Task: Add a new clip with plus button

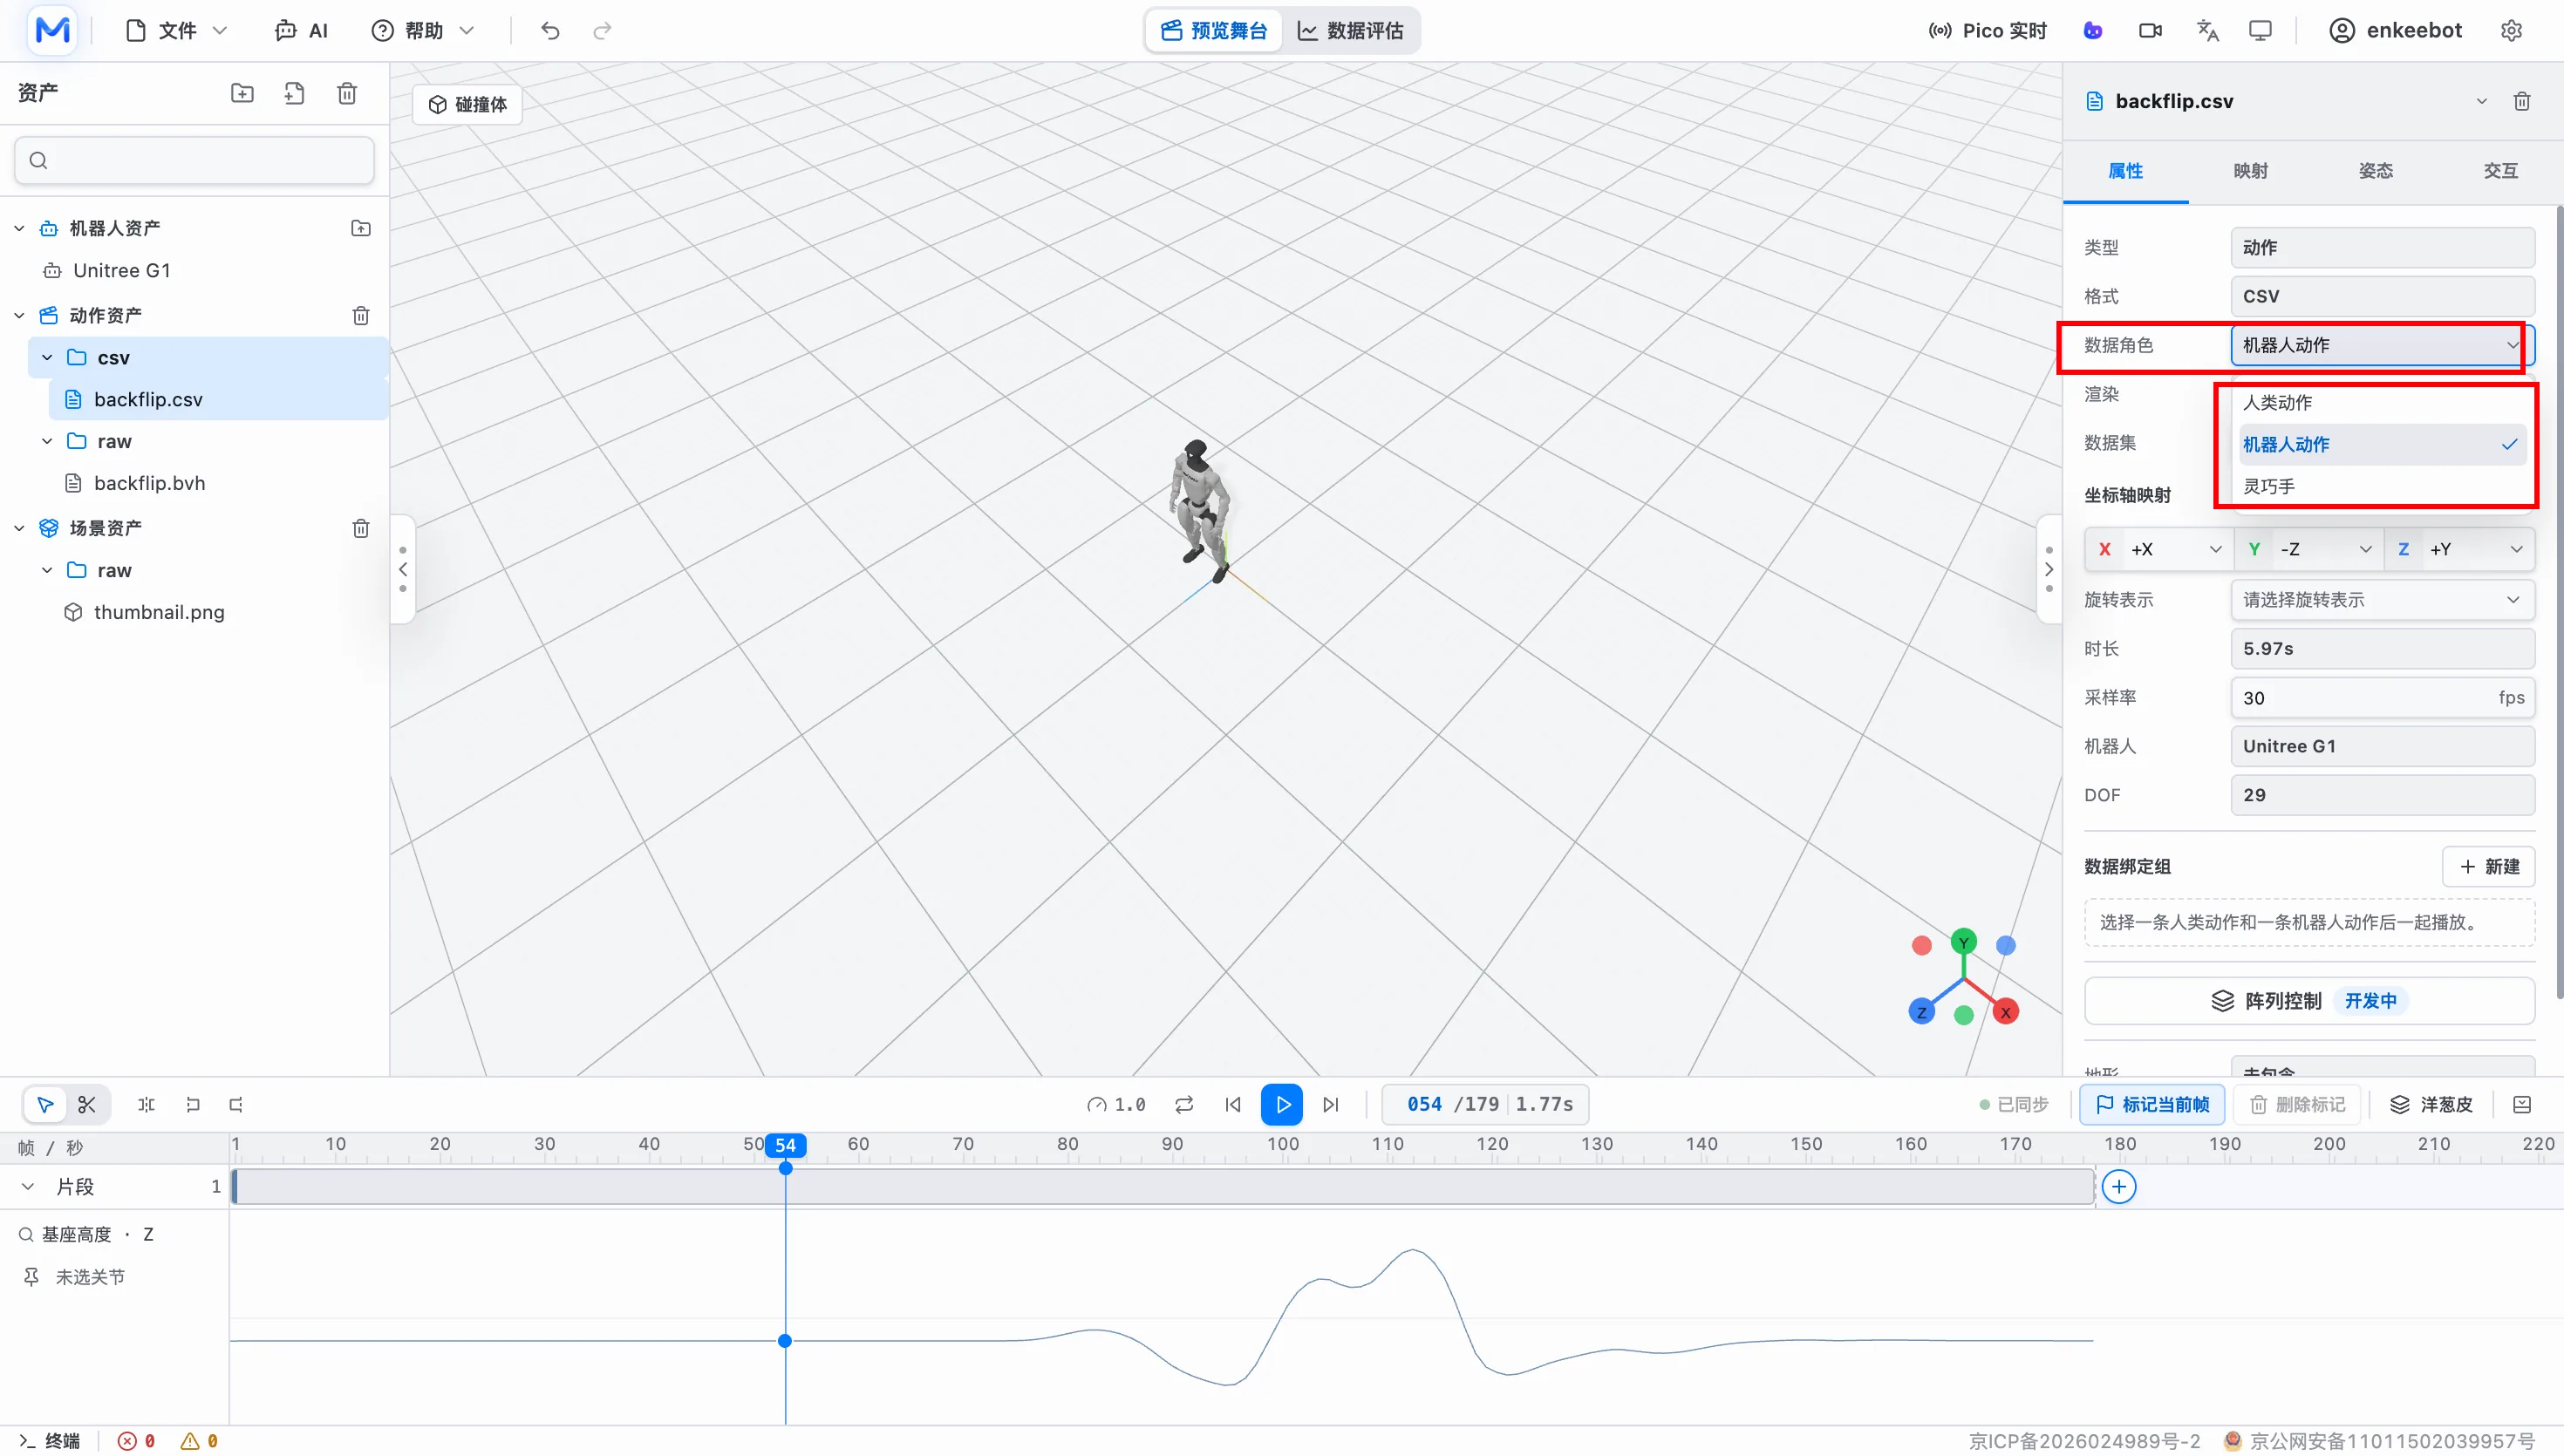Action: [x=2119, y=1187]
